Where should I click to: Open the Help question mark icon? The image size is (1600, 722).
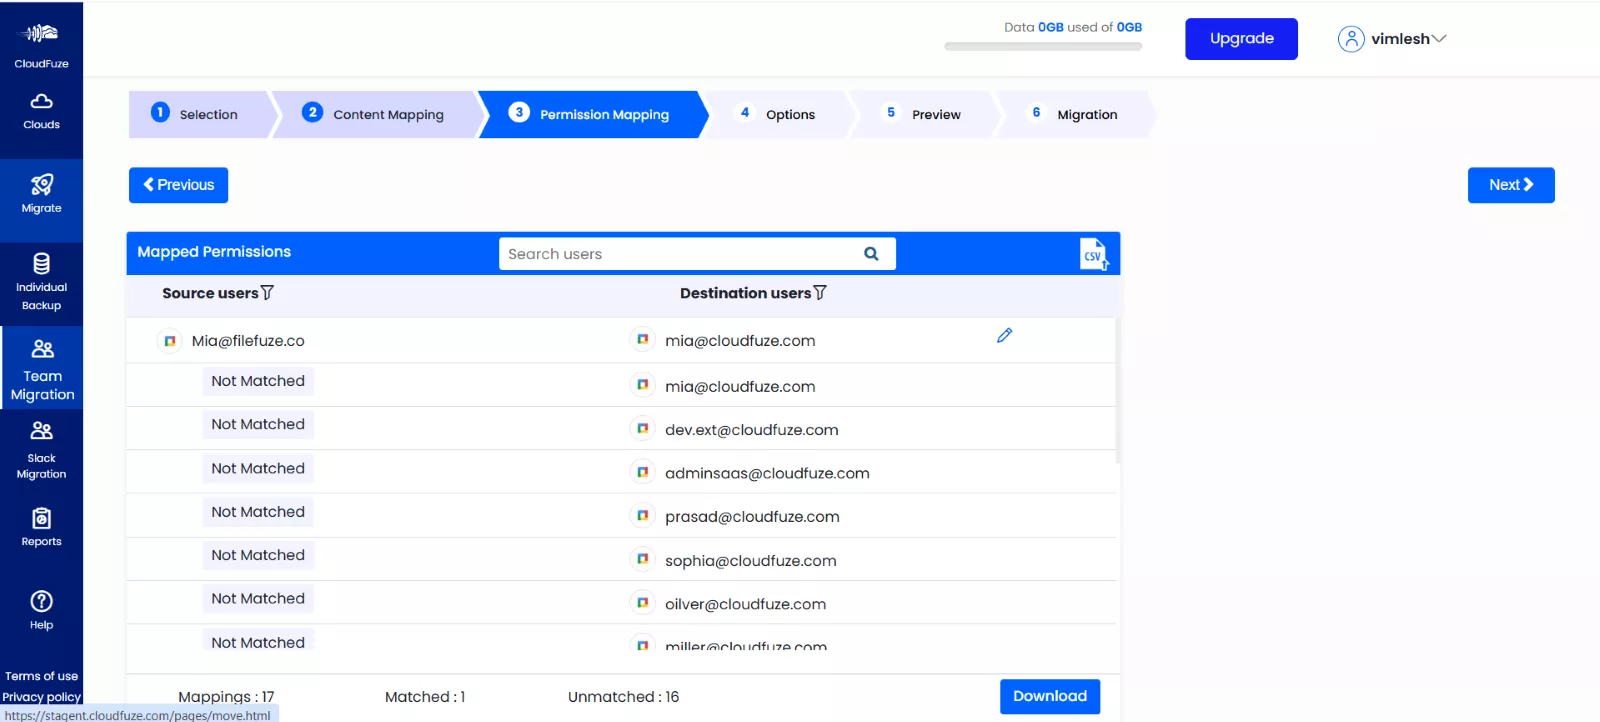pos(41,601)
